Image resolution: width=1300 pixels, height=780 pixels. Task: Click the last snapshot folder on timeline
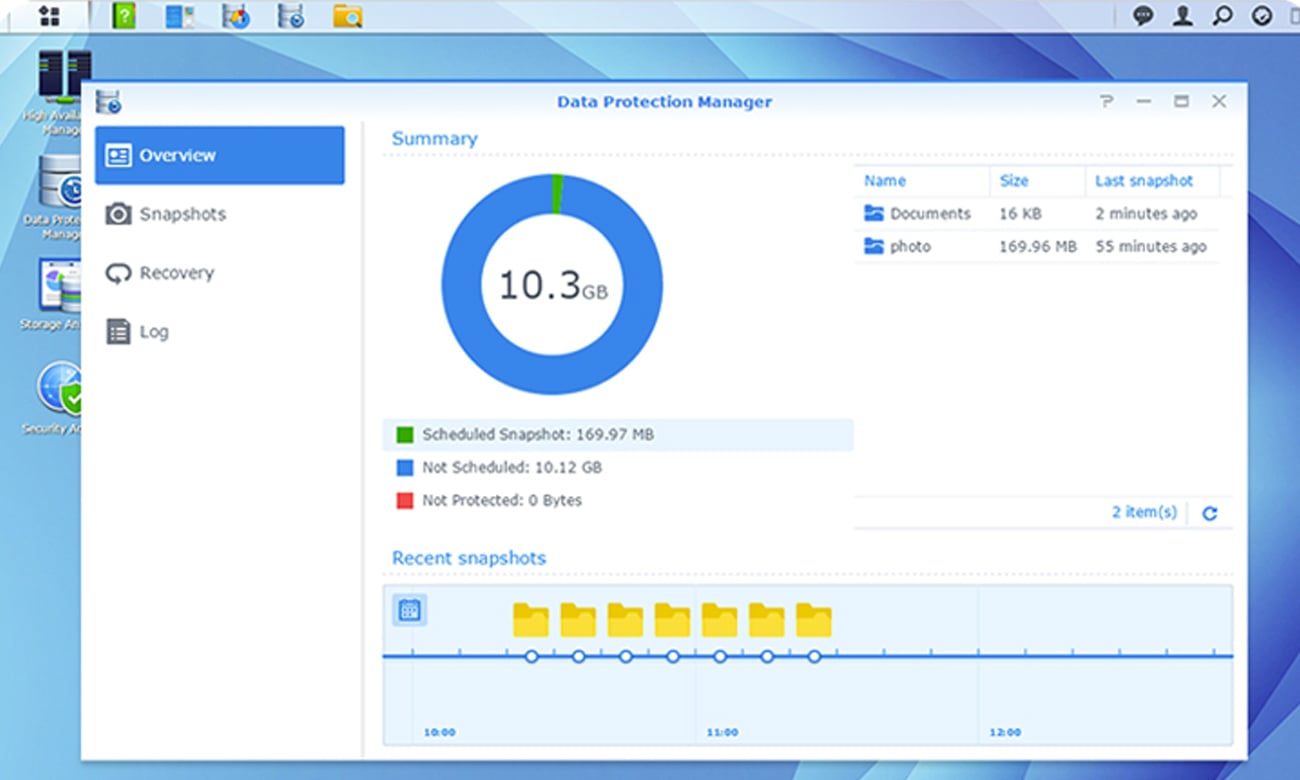pyautogui.click(x=814, y=620)
